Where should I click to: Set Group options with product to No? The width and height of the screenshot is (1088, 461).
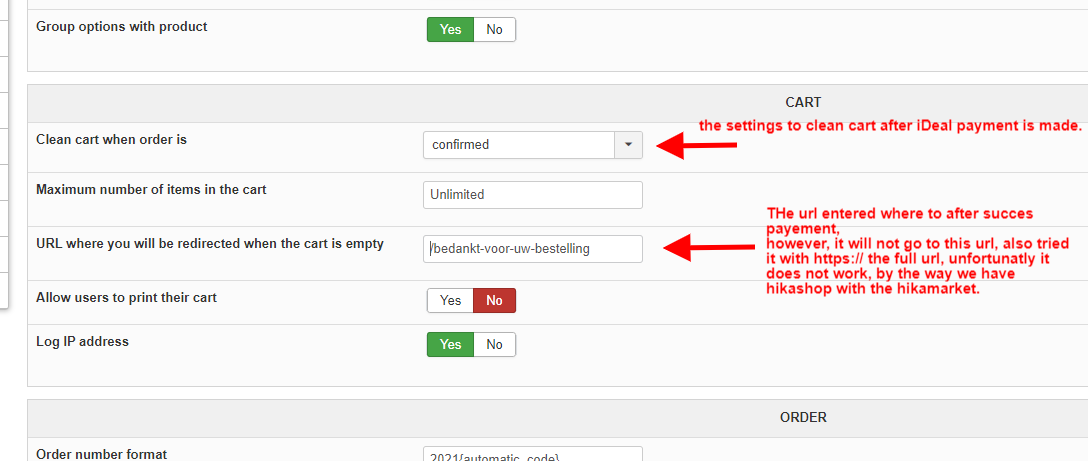click(x=494, y=30)
